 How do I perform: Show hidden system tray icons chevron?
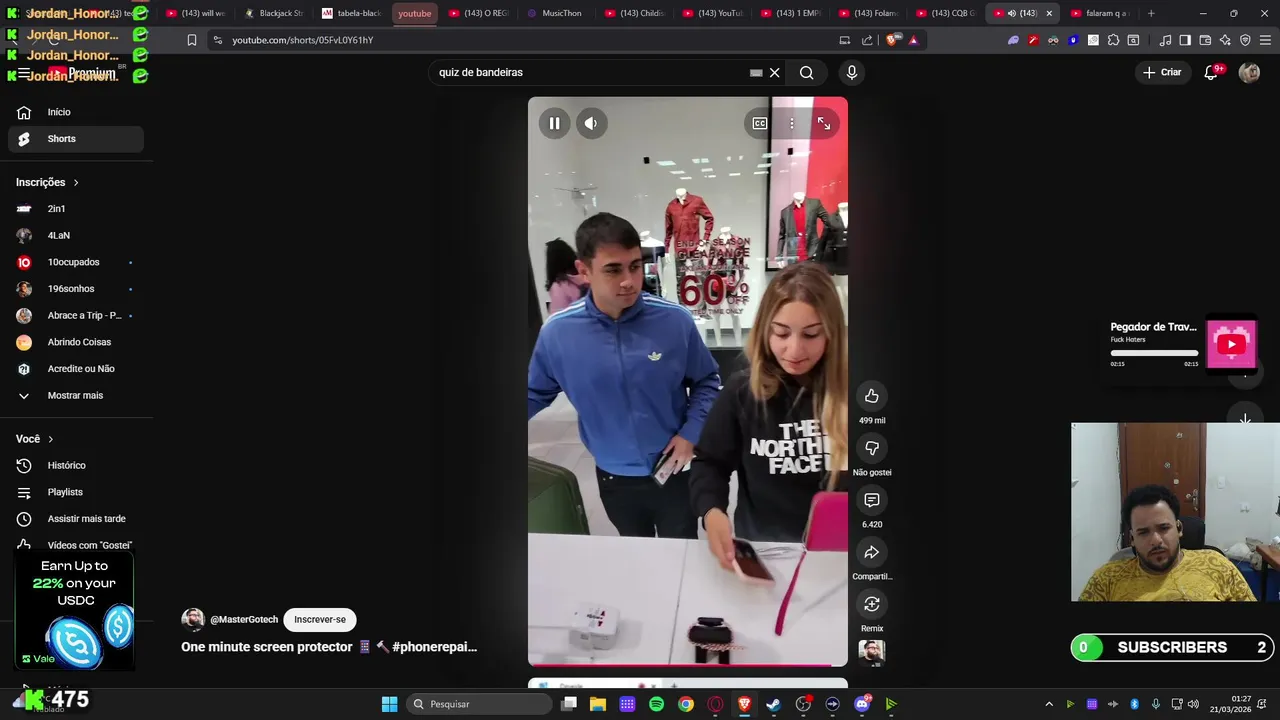[x=1049, y=704]
